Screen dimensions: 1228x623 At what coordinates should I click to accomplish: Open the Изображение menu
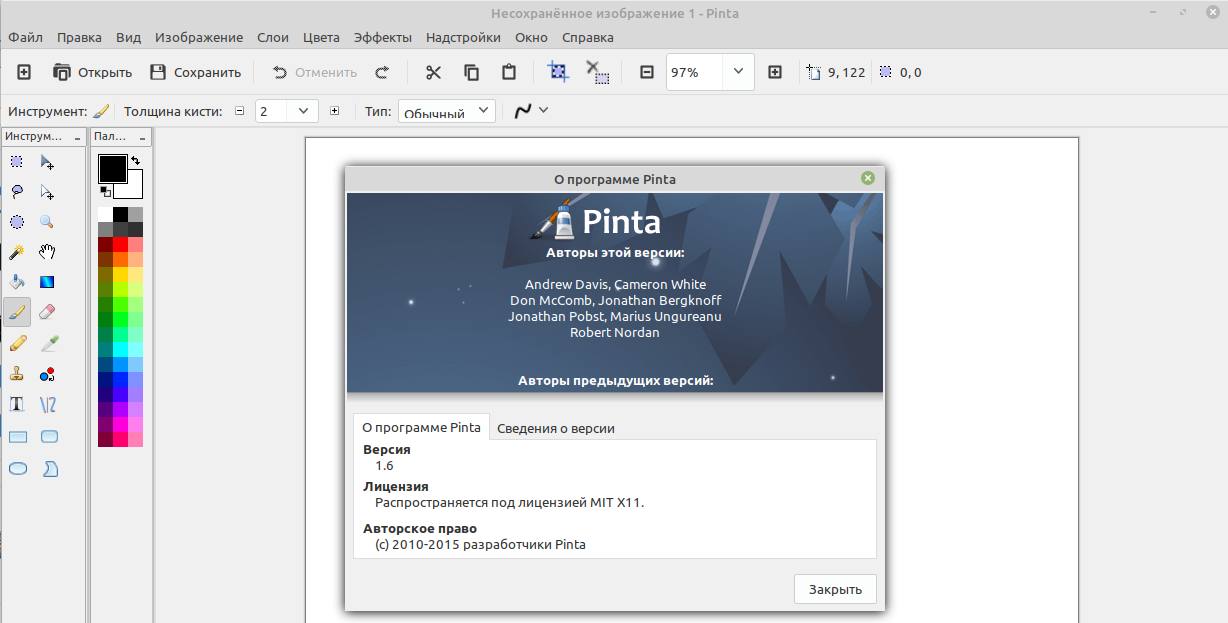(x=199, y=37)
